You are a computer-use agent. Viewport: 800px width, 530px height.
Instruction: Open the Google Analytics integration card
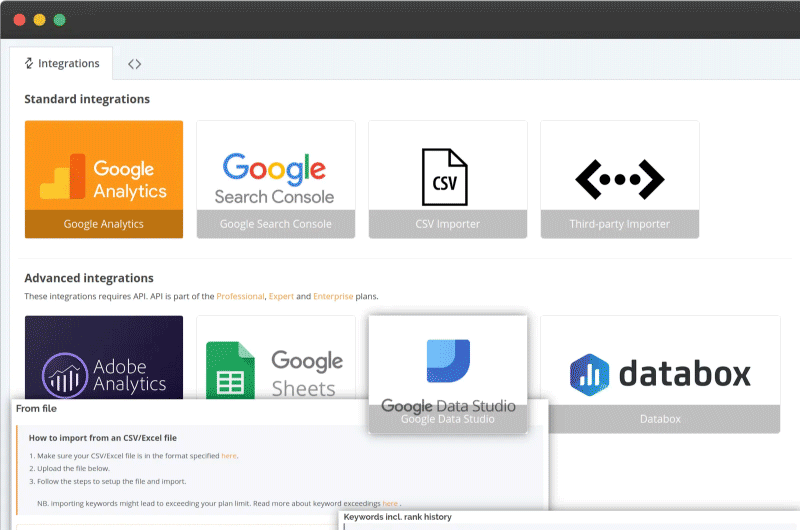coord(104,179)
